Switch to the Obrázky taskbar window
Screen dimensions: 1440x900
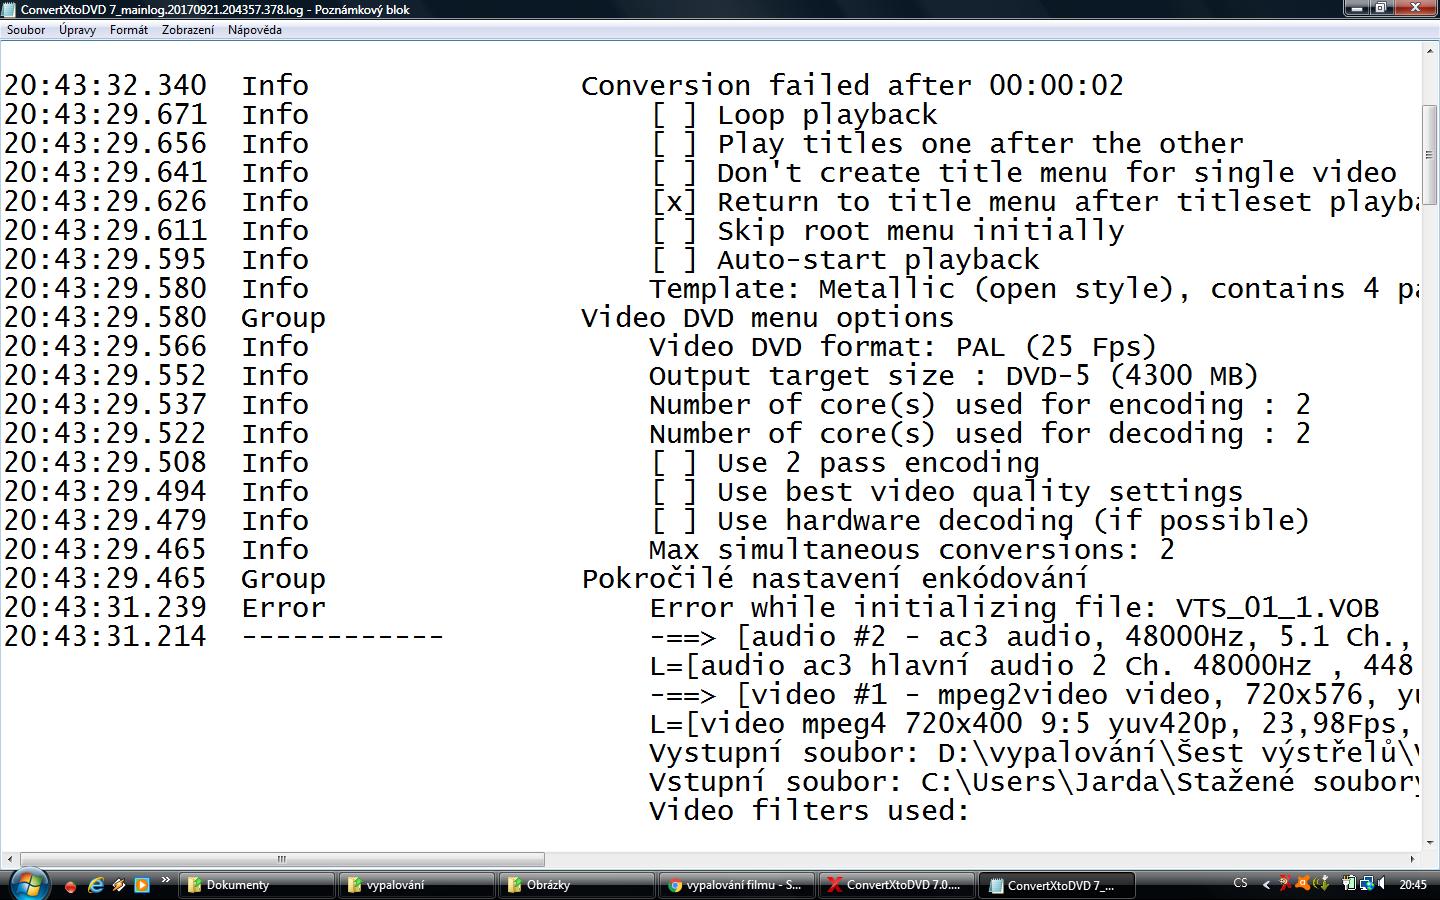[577, 885]
